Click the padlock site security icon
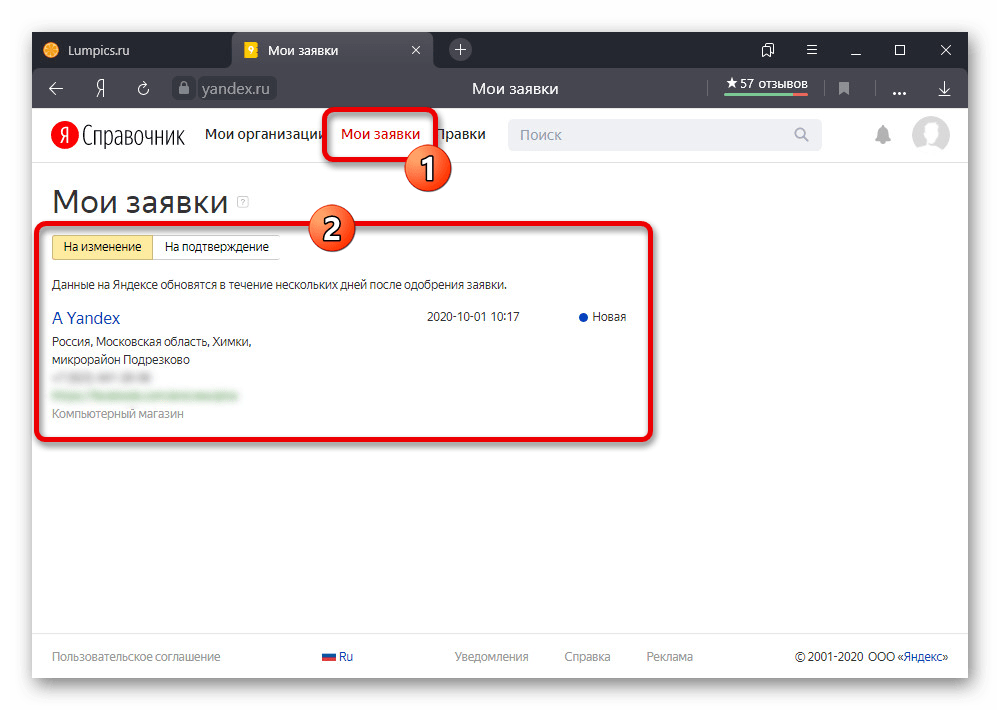 [183, 89]
